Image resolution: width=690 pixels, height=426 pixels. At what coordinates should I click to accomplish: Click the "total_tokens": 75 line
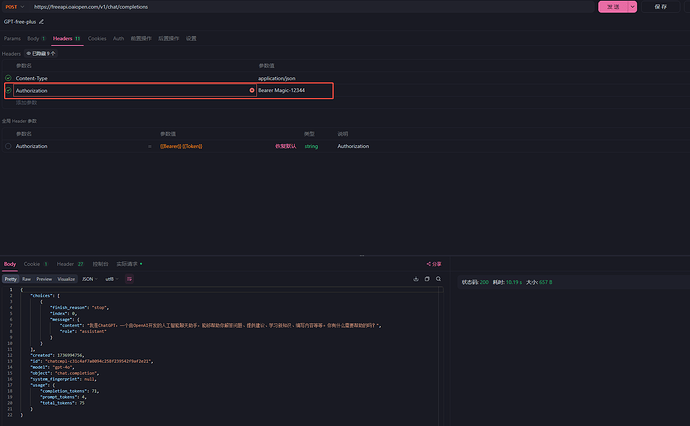coord(62,403)
